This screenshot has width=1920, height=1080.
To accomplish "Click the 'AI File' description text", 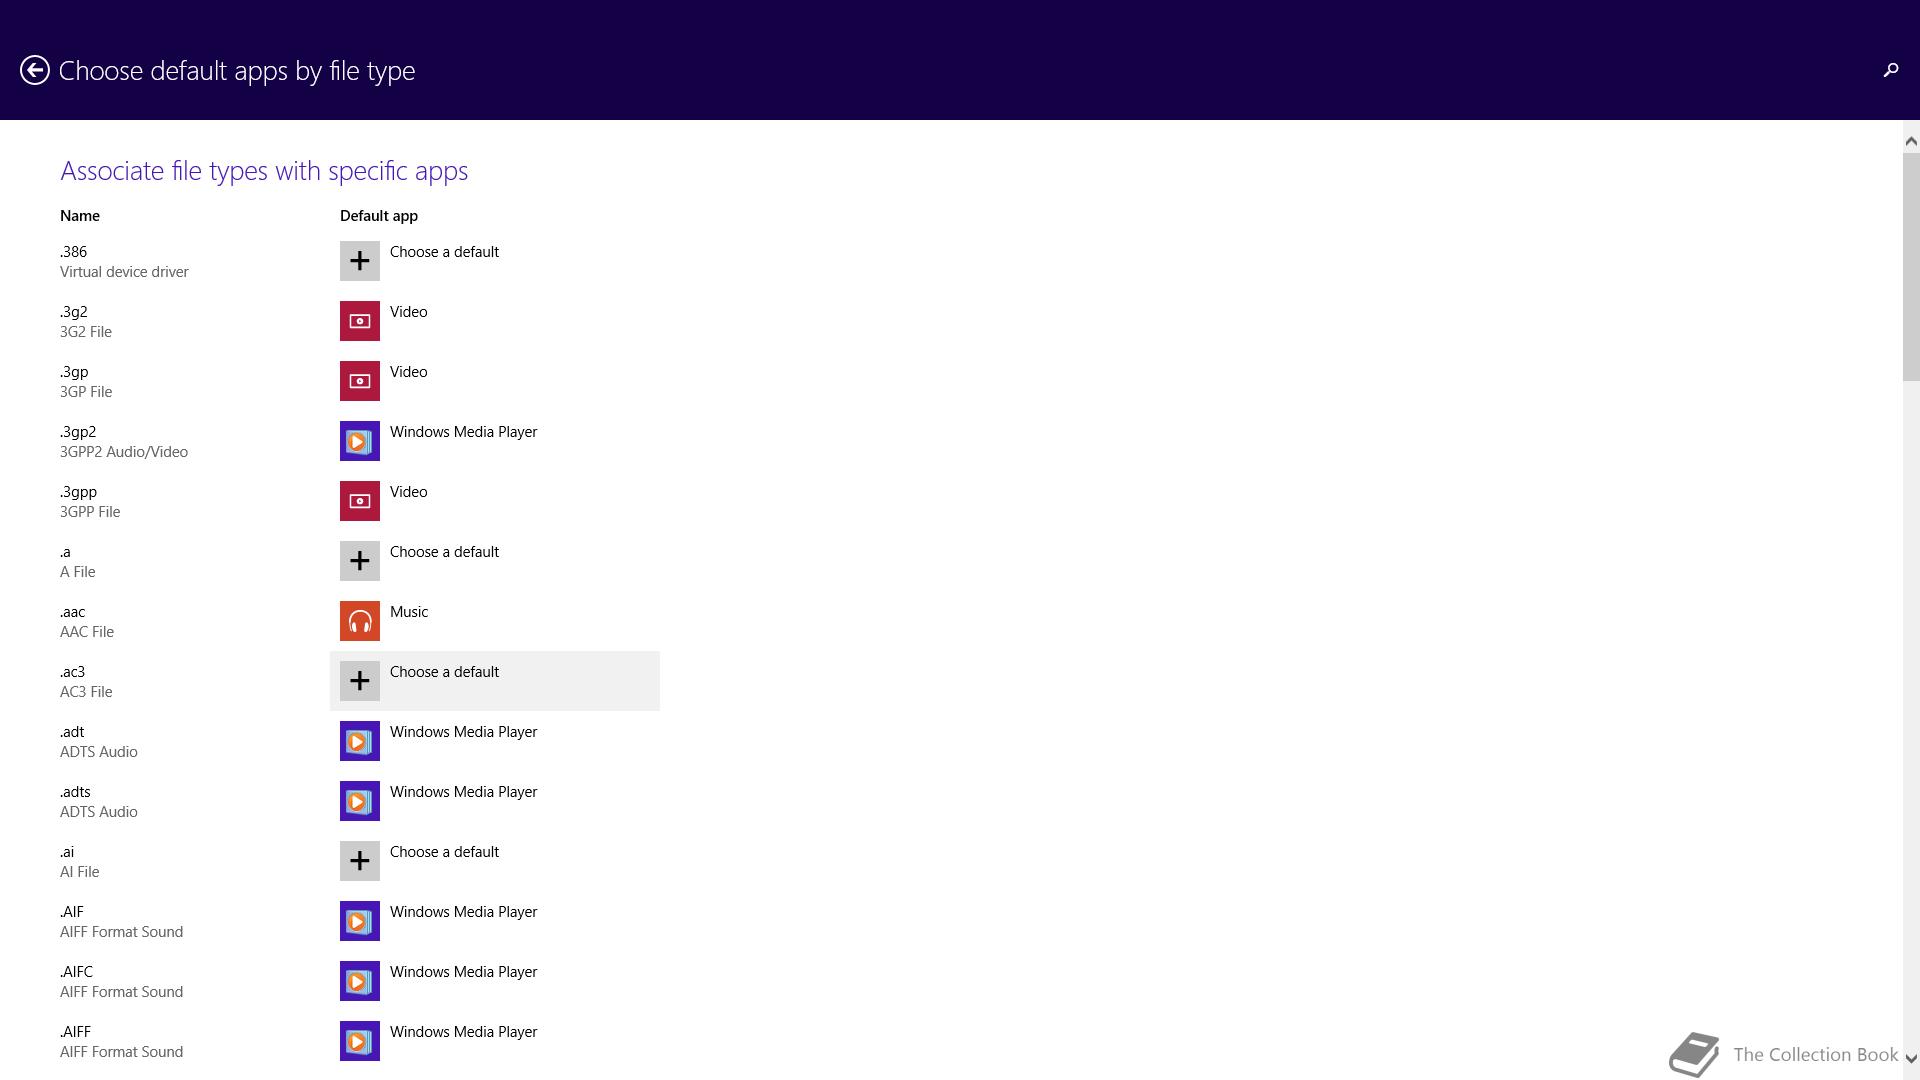I will click(79, 872).
